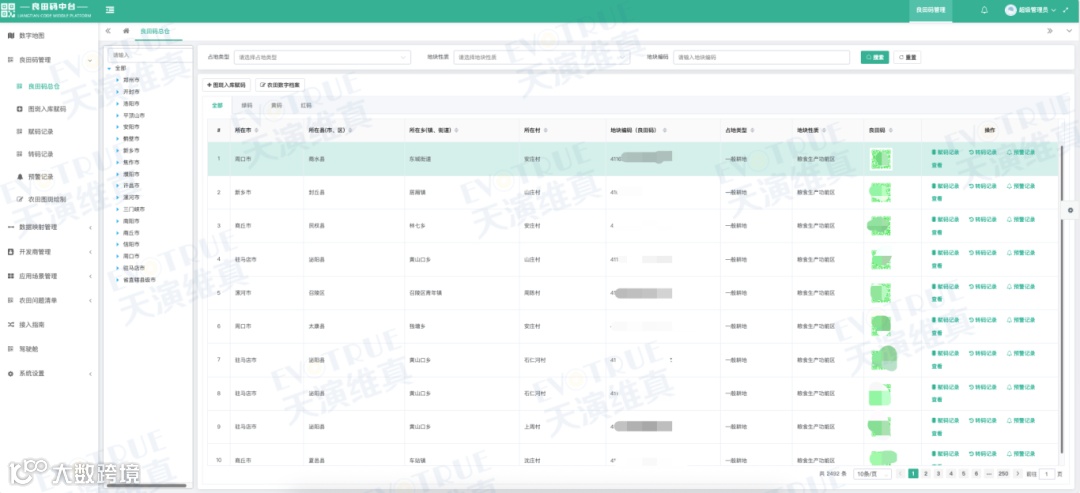Open 转码记录 link in row 2

tap(983, 186)
